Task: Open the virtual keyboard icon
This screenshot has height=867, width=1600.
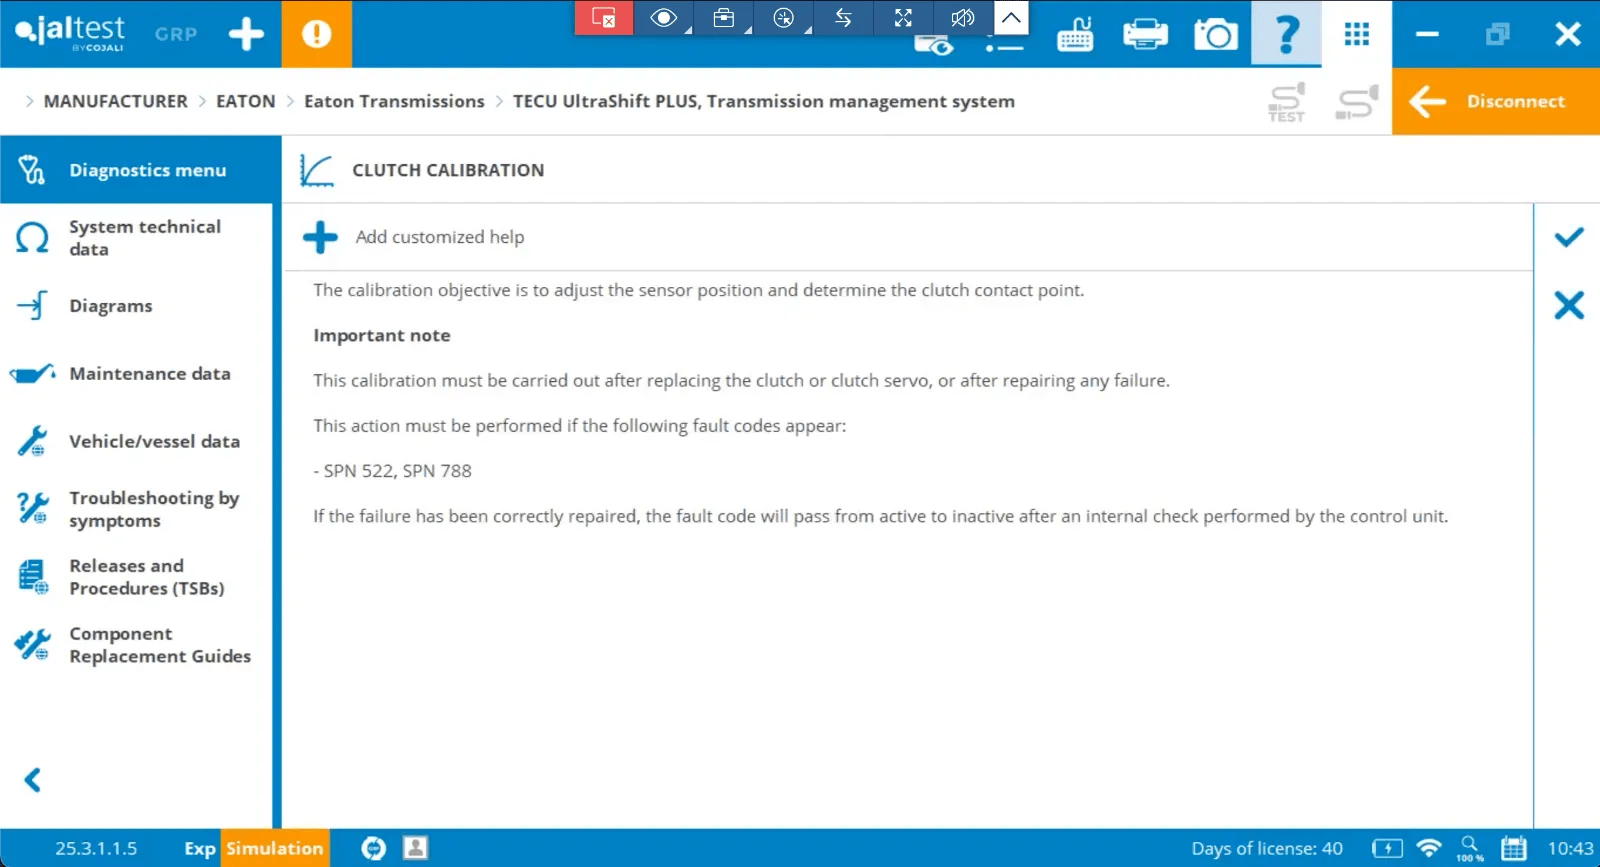Action: click(x=1075, y=36)
